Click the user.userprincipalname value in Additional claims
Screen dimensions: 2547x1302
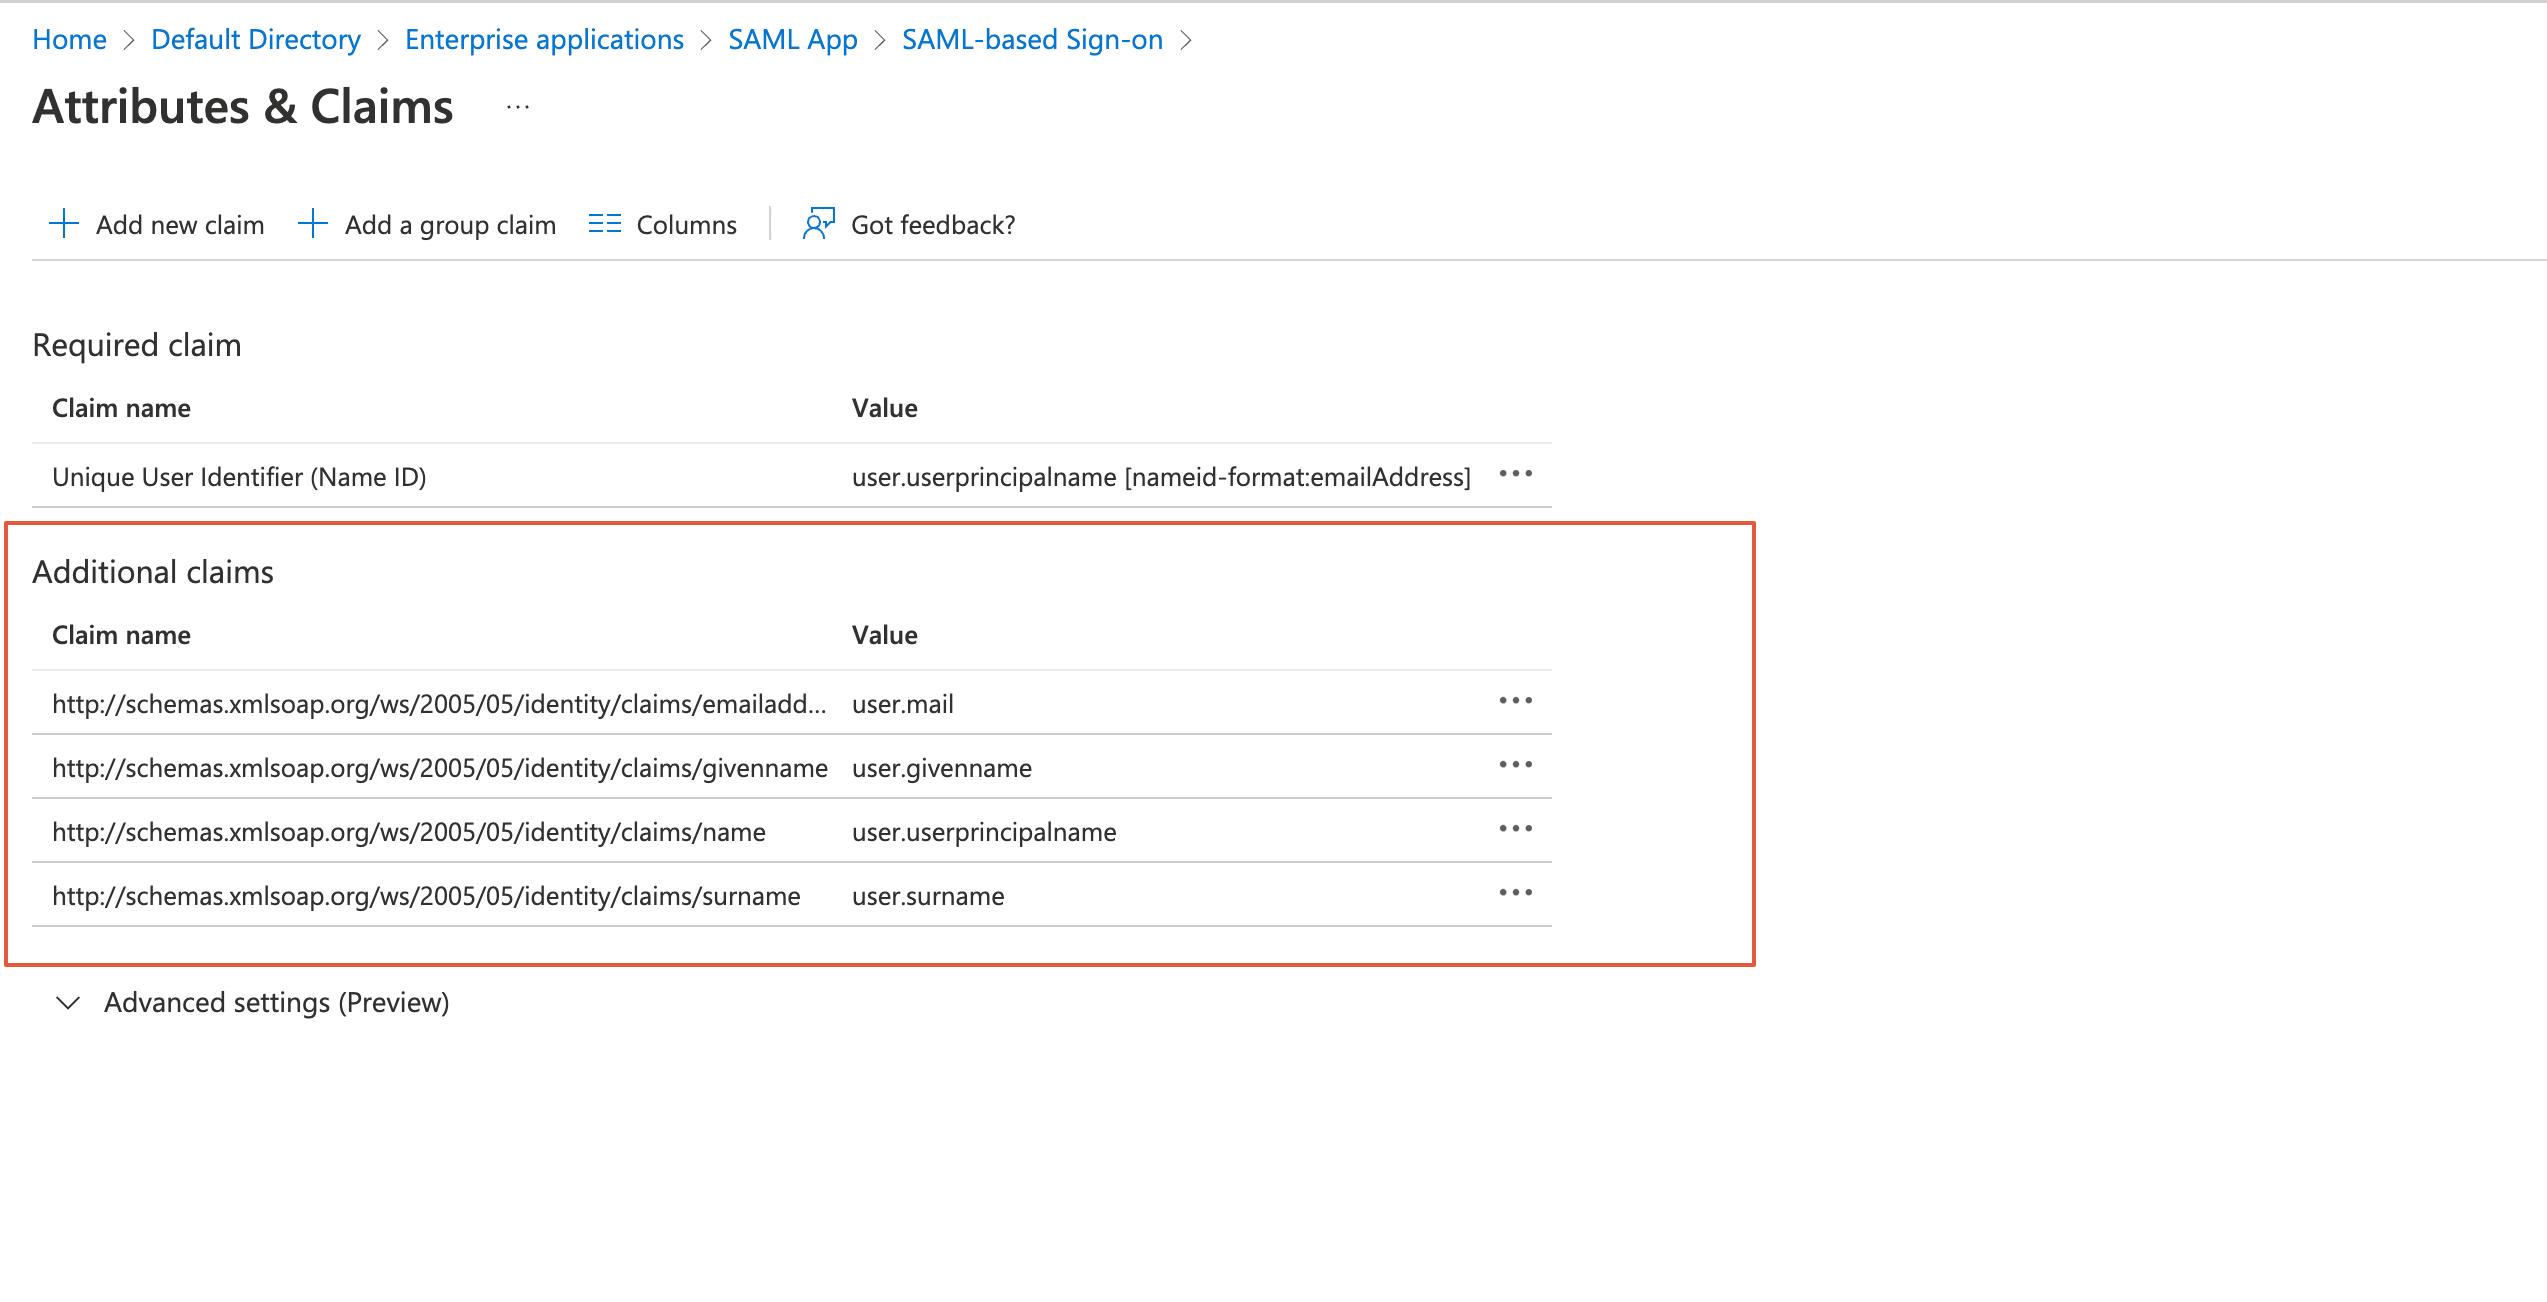984,832
